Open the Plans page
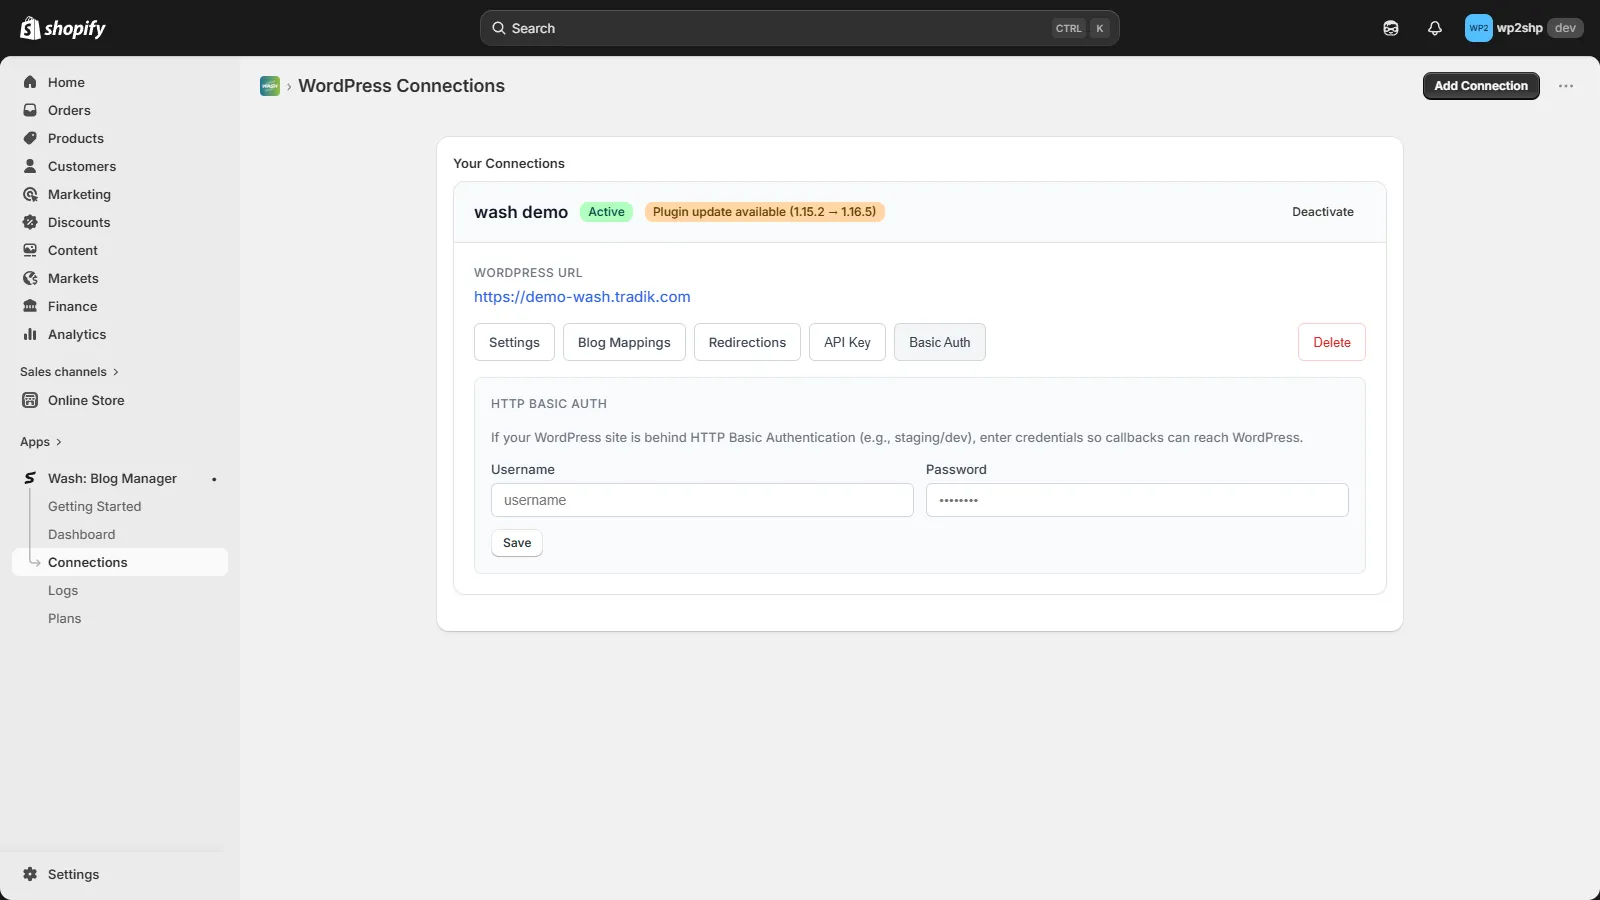Viewport: 1600px width, 900px height. coord(65,618)
